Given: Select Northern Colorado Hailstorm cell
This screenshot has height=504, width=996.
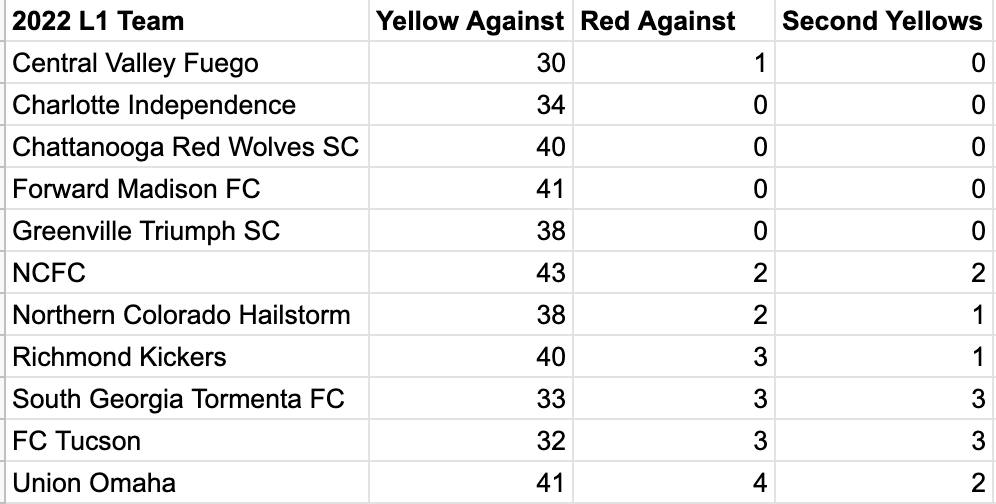Looking at the screenshot, I should click(181, 315).
